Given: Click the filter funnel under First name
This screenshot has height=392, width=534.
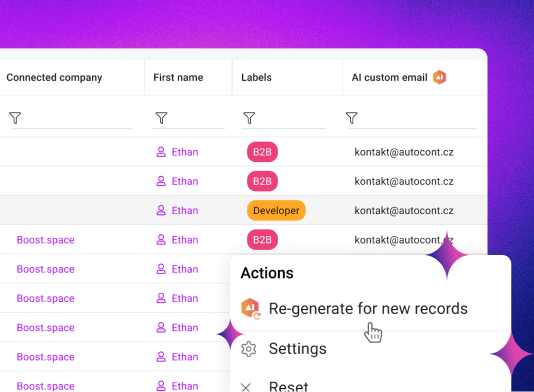Looking at the screenshot, I should (161, 118).
